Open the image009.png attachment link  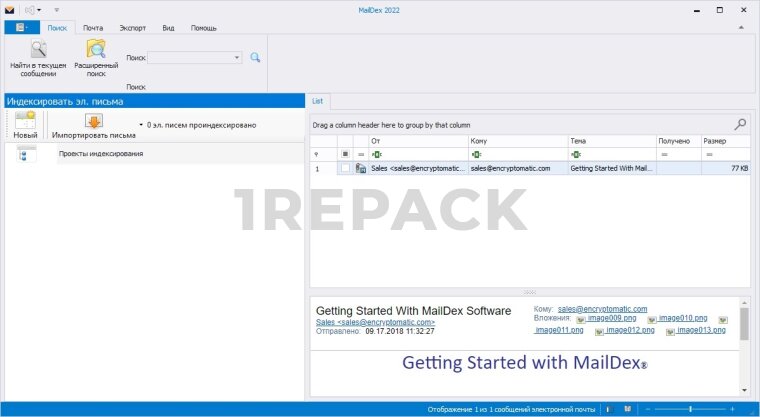tap(614, 318)
